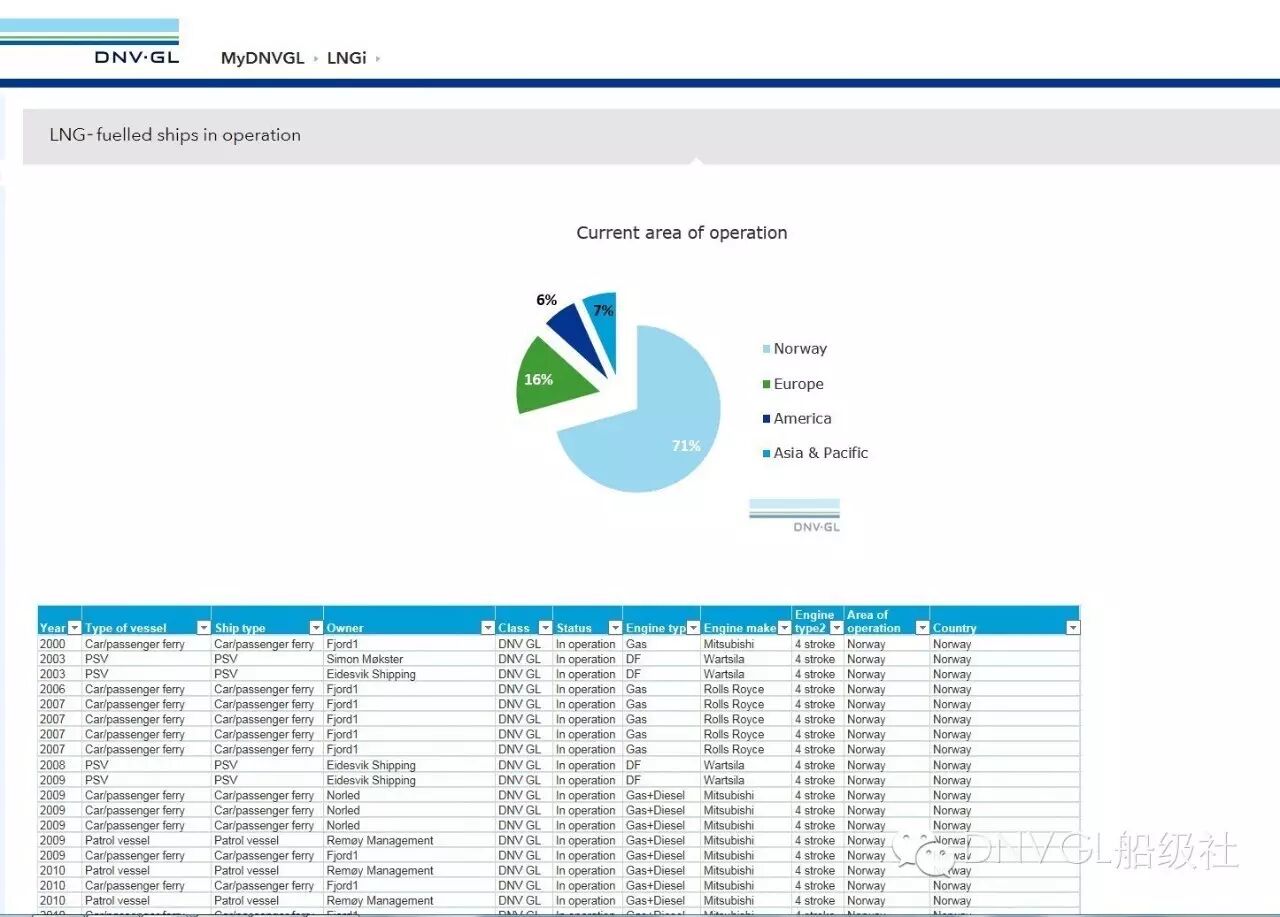Click the Asia & Pacific legend swatch
1280x917 pixels.
(x=766, y=454)
